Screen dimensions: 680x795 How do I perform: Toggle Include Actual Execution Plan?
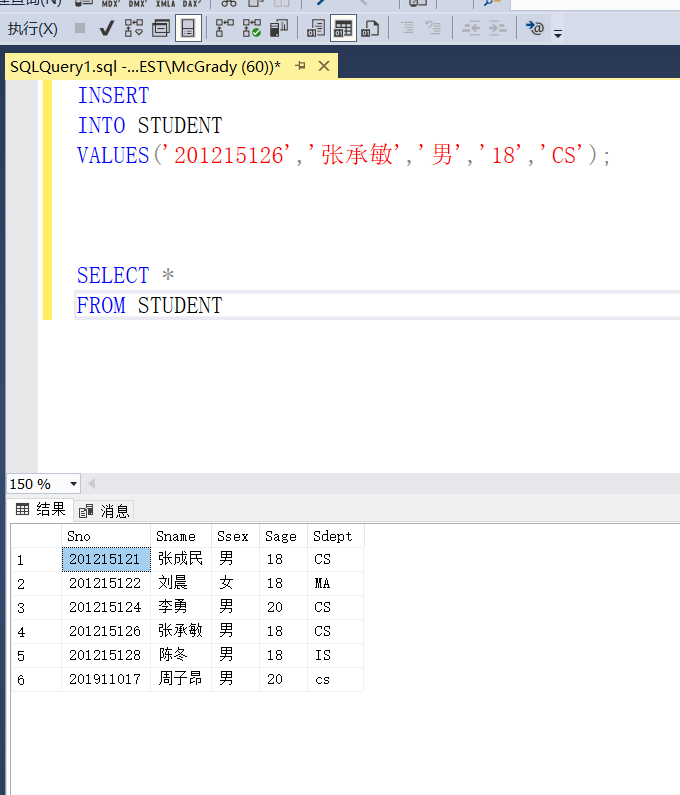(x=224, y=28)
